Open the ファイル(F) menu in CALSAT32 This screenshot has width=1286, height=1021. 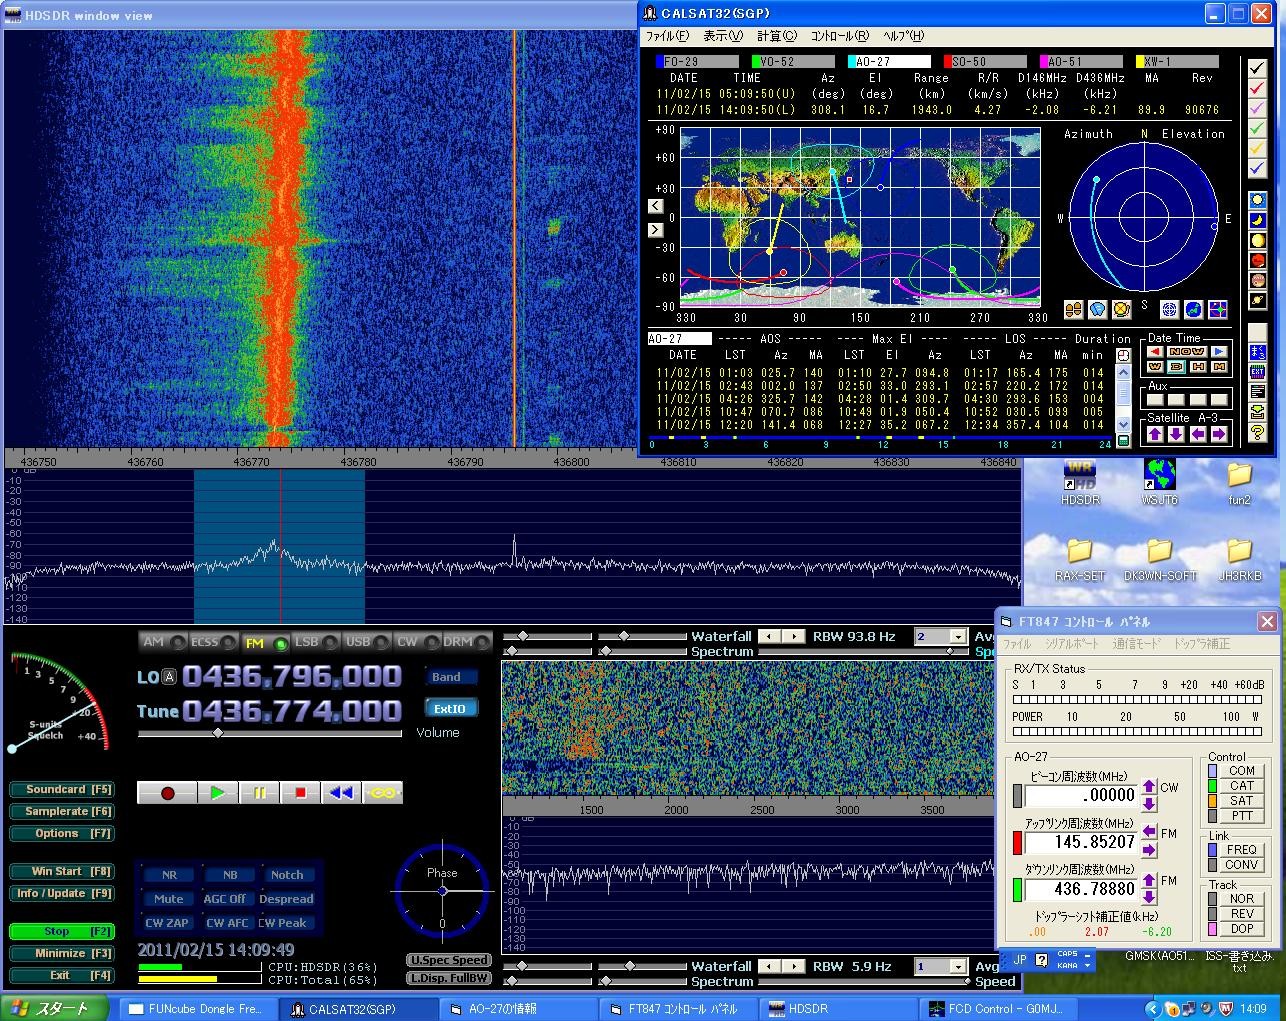pyautogui.click(x=667, y=36)
